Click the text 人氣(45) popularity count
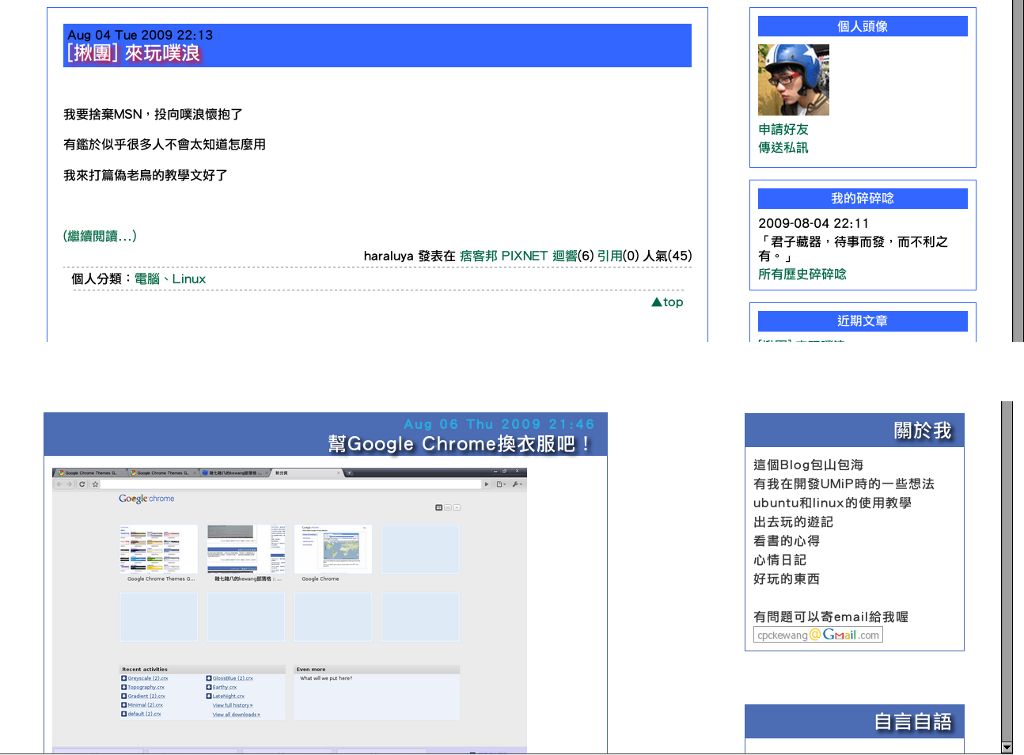 667,256
